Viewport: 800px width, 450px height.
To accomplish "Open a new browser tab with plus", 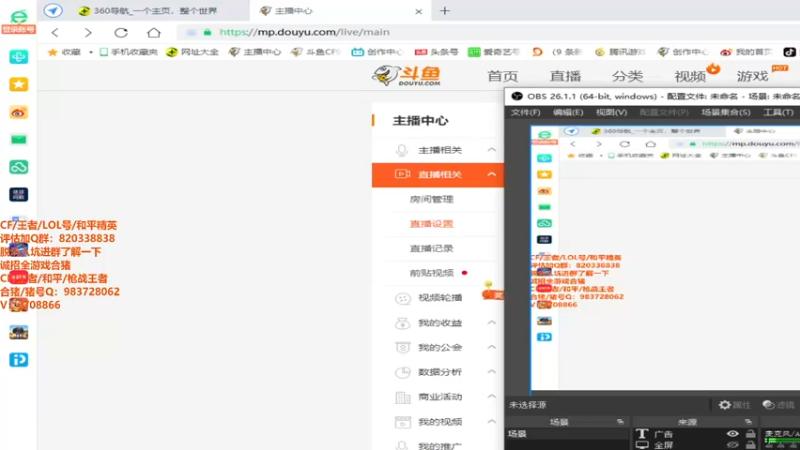I will (x=445, y=11).
